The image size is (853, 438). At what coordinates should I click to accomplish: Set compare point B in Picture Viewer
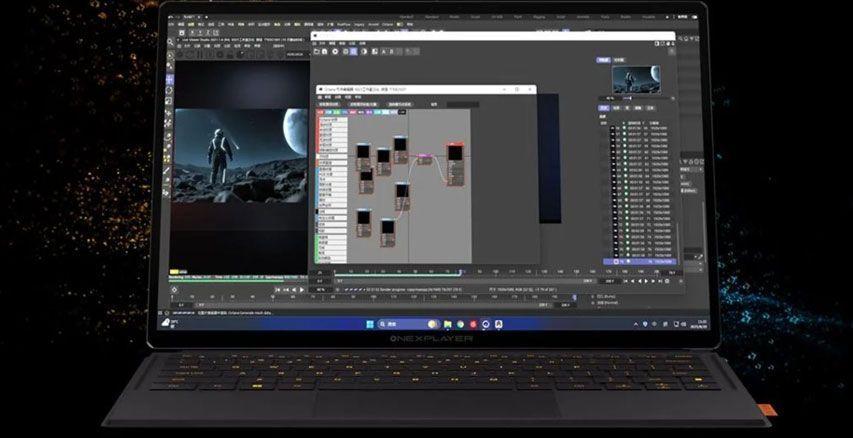tap(391, 52)
